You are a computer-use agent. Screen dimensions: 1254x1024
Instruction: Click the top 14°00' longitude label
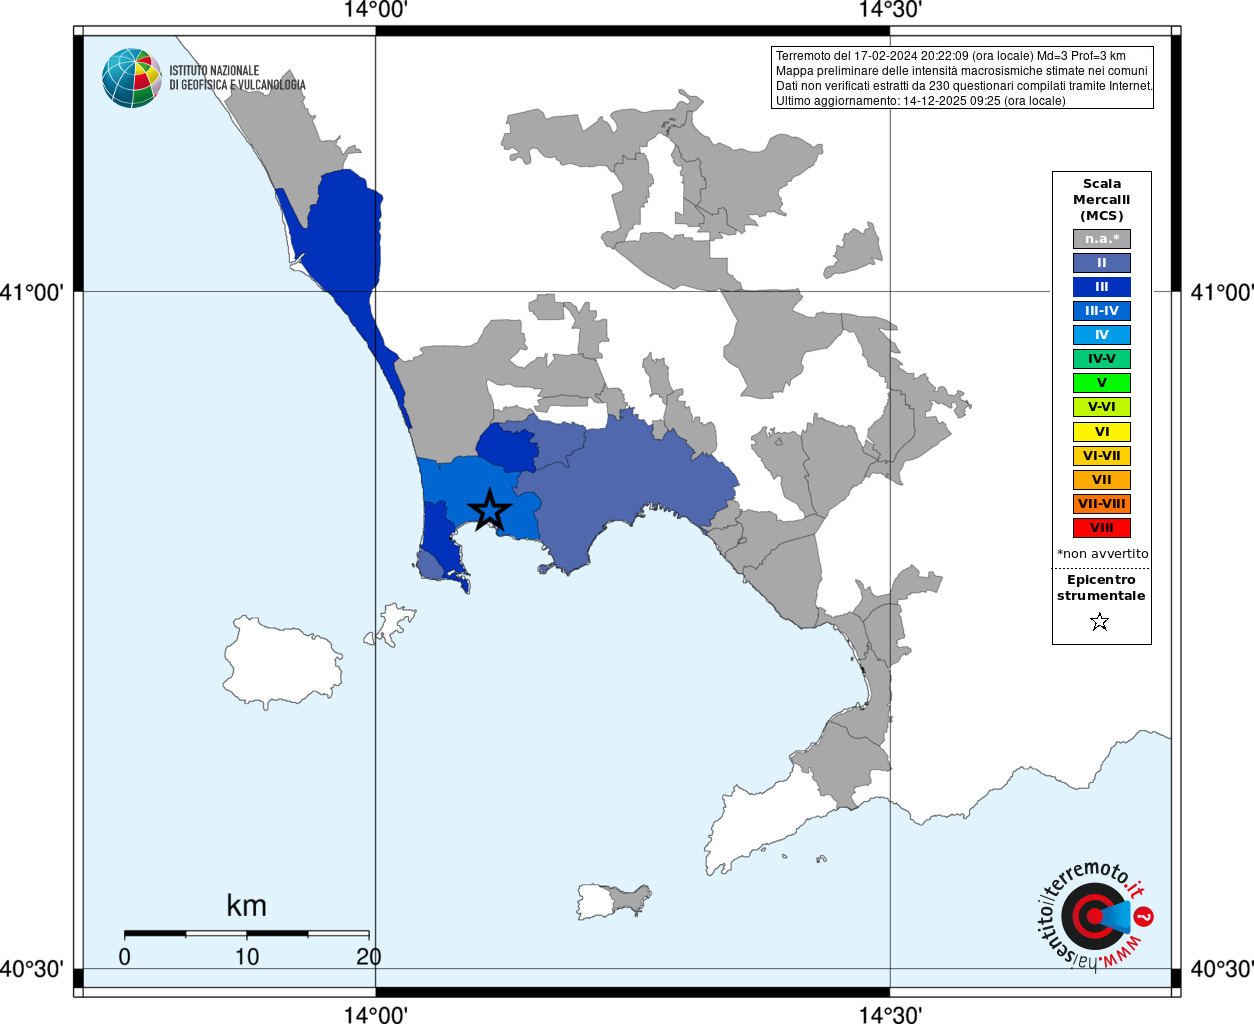pos(375,10)
